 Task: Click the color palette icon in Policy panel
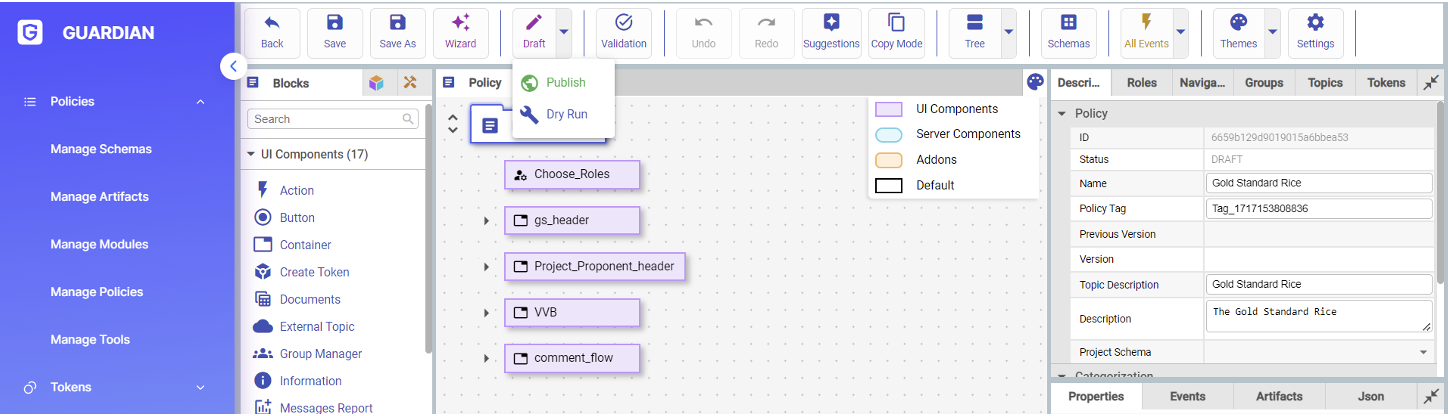point(1035,82)
